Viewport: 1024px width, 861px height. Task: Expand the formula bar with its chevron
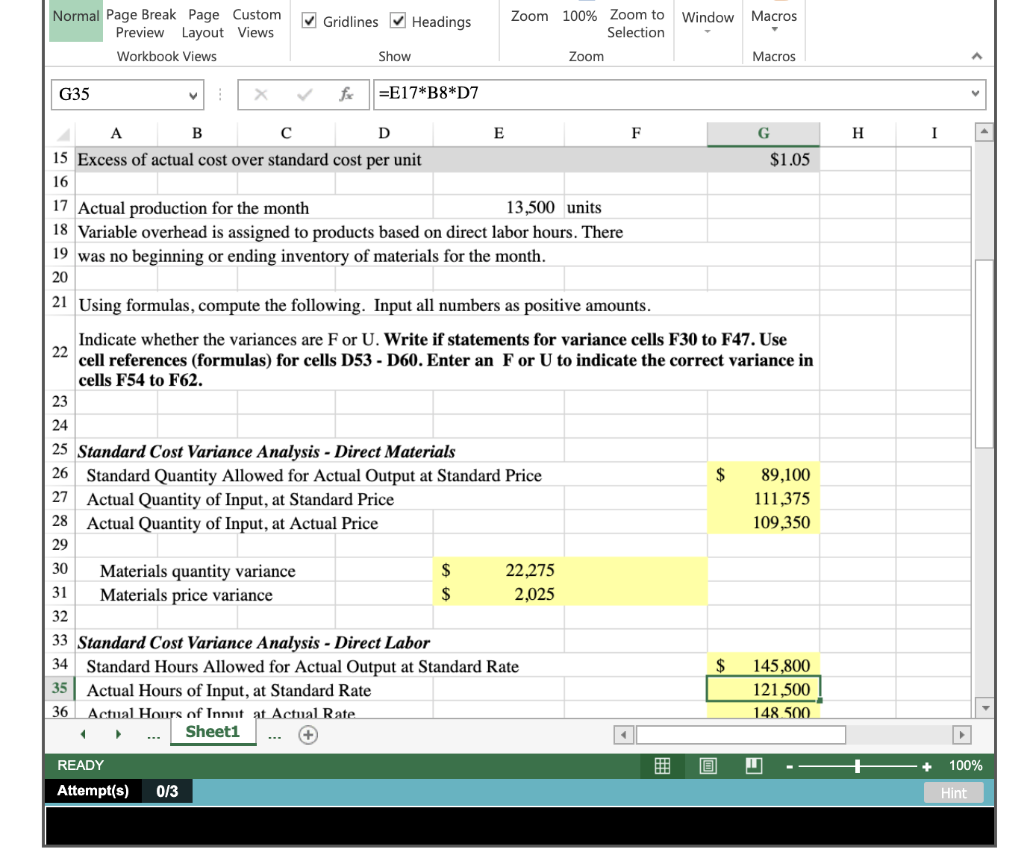click(976, 94)
